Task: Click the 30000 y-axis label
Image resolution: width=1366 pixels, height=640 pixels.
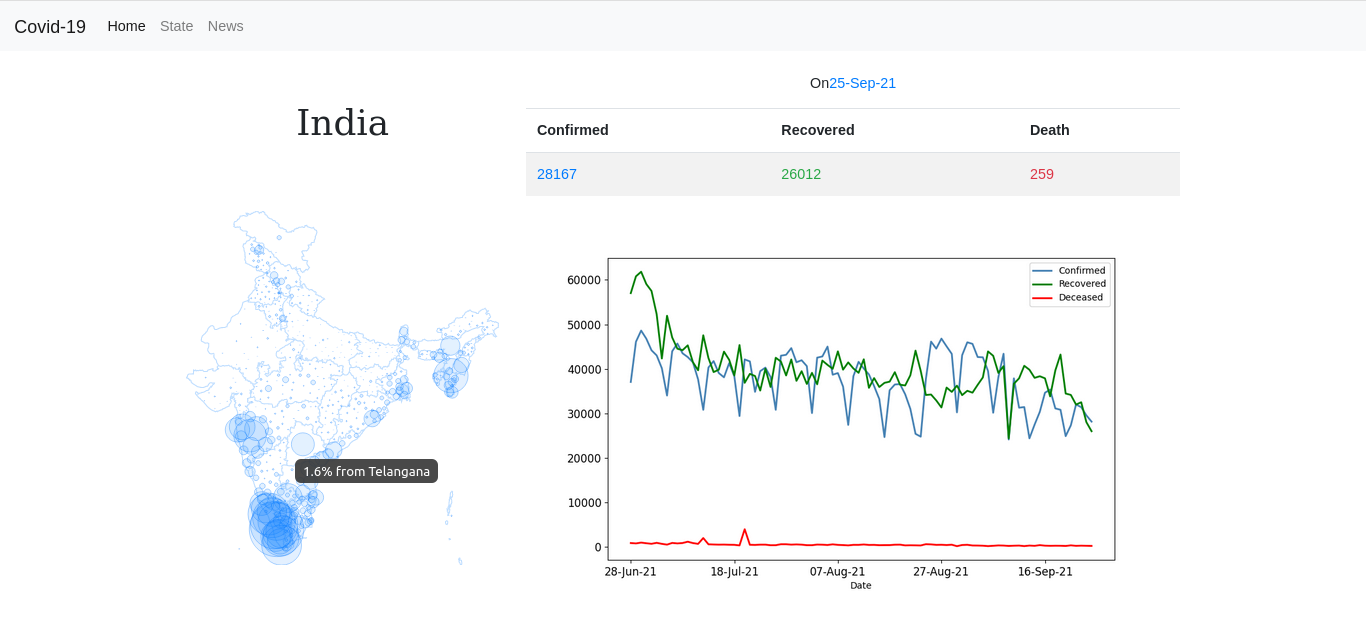Action: [584, 414]
